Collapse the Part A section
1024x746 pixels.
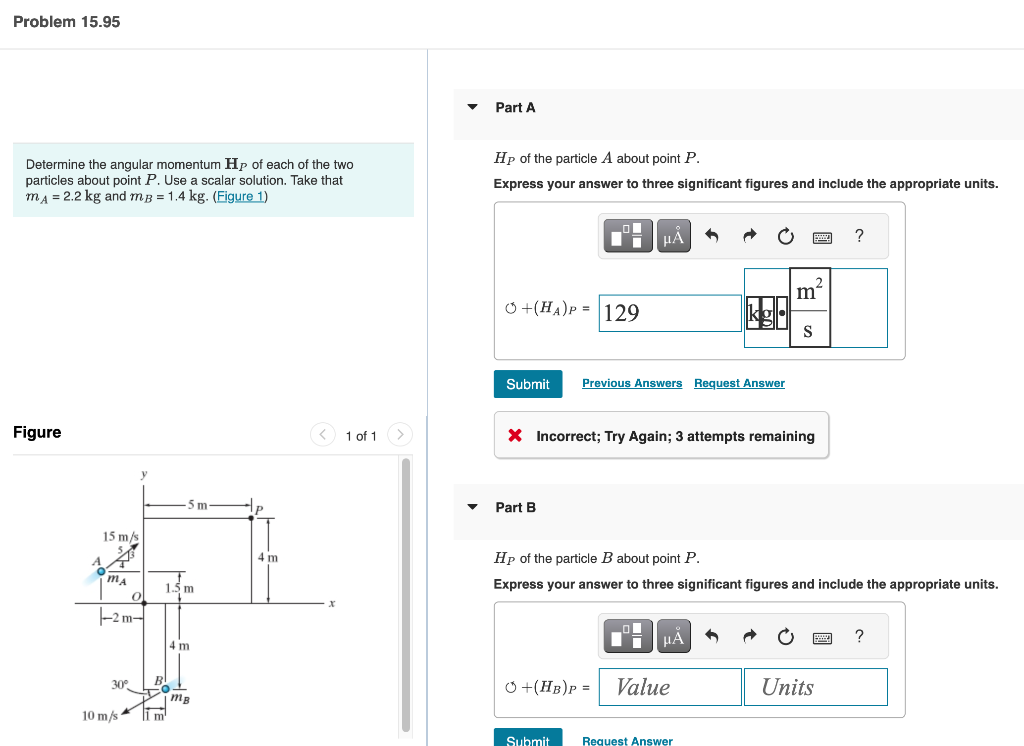[x=472, y=107]
